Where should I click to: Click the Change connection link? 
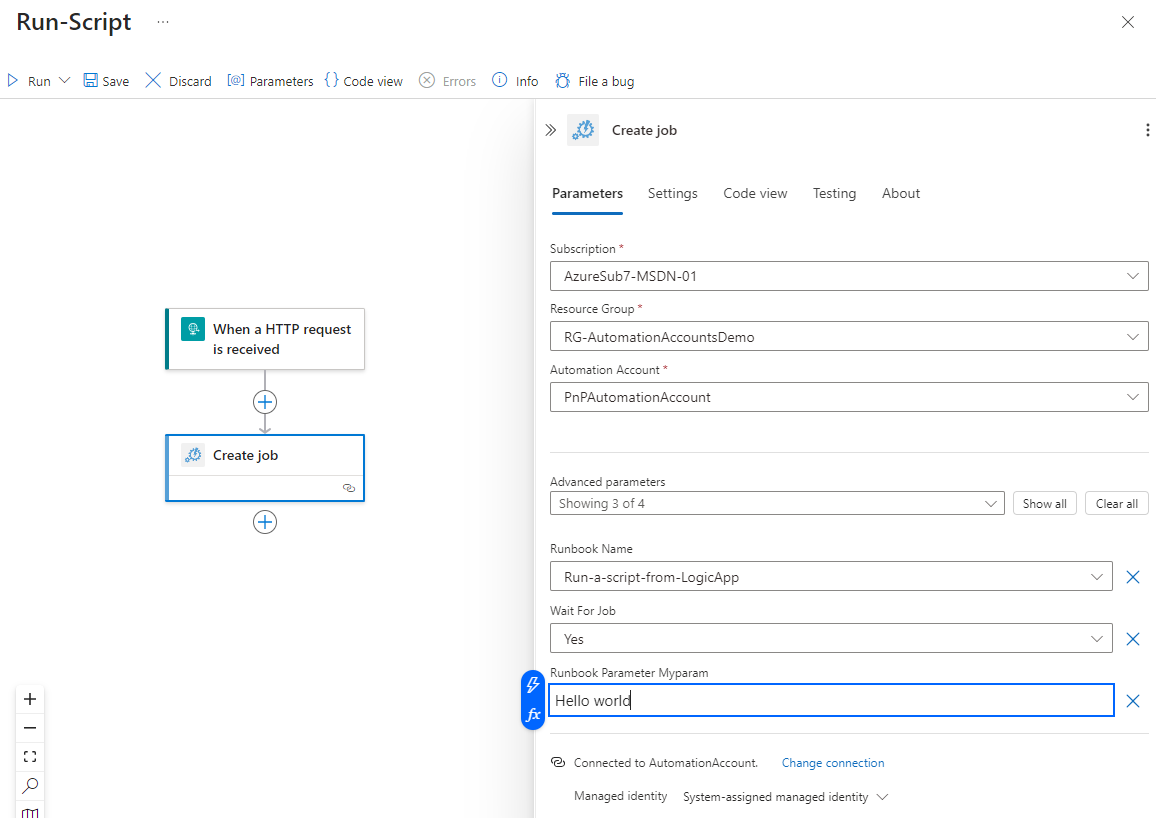832,763
